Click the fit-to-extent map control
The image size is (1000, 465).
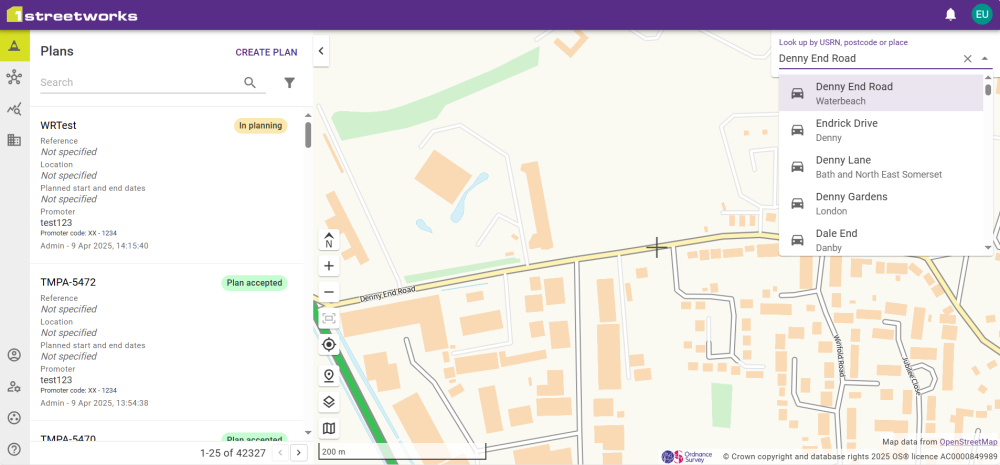coord(329,318)
